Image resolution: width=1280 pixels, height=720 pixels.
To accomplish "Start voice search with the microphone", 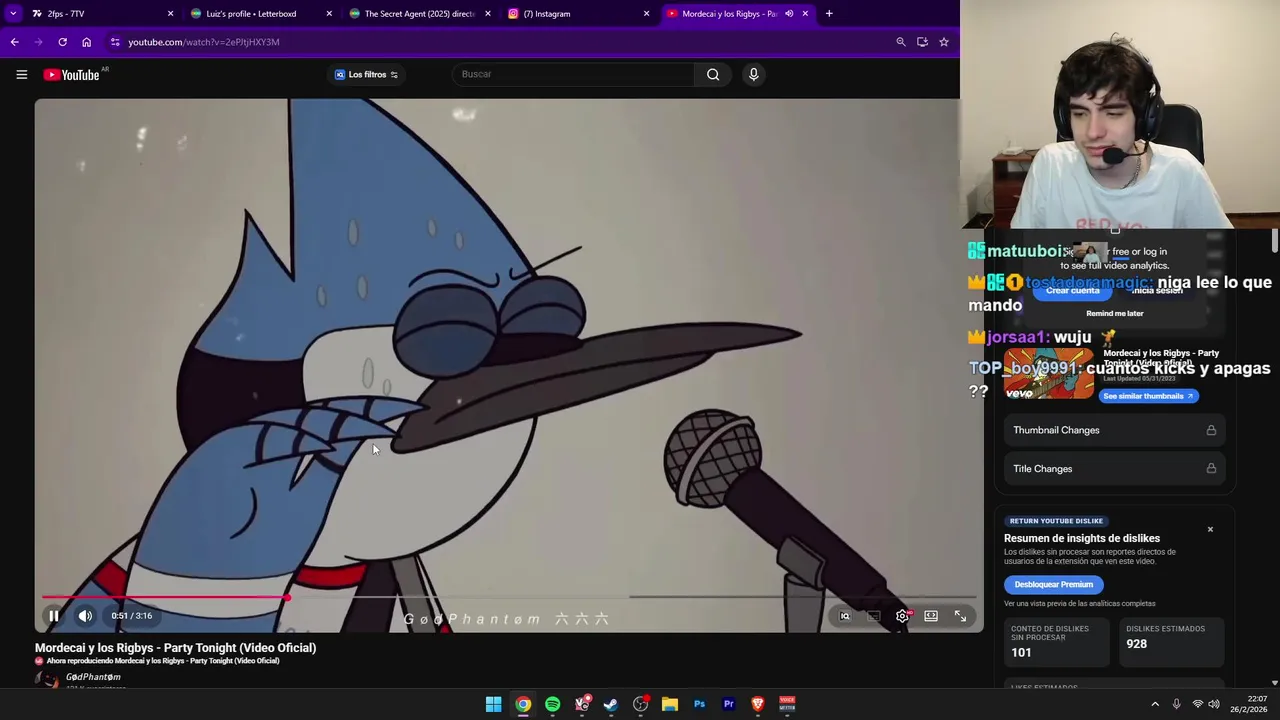I will coord(754,74).
